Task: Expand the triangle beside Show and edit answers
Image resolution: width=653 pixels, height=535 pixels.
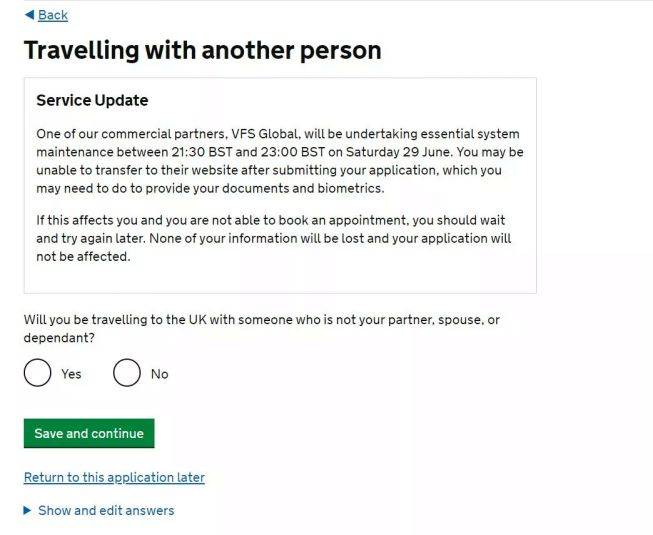Action: coord(28,510)
